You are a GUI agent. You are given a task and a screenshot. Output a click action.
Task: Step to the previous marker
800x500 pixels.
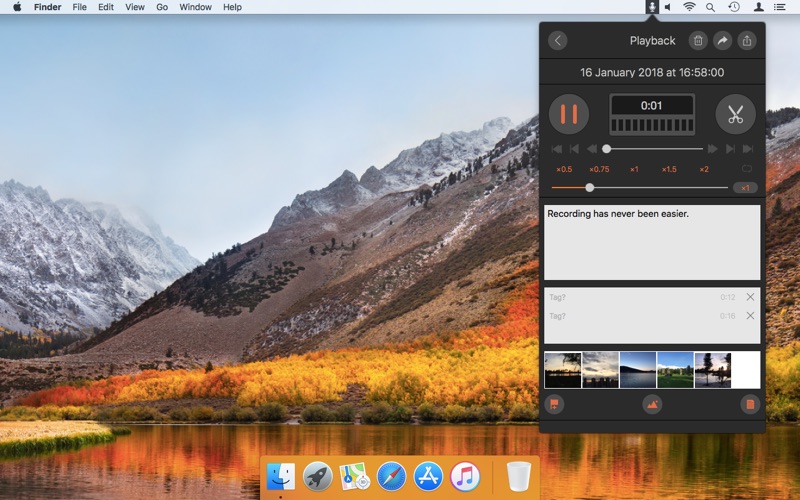(x=574, y=149)
